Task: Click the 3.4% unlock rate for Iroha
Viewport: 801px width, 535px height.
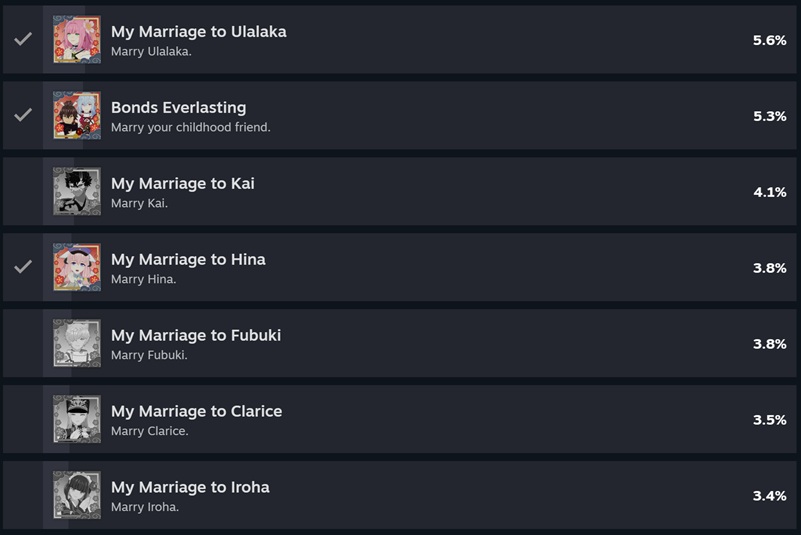Action: coord(769,496)
